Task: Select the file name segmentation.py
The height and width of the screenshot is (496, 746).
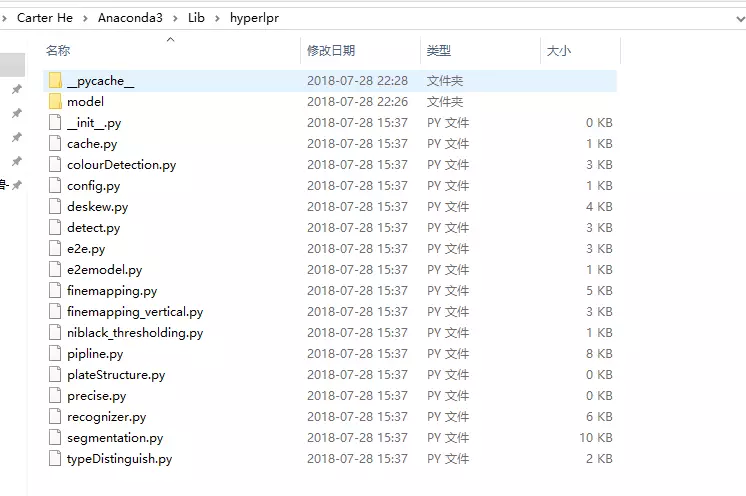Action: (x=115, y=438)
